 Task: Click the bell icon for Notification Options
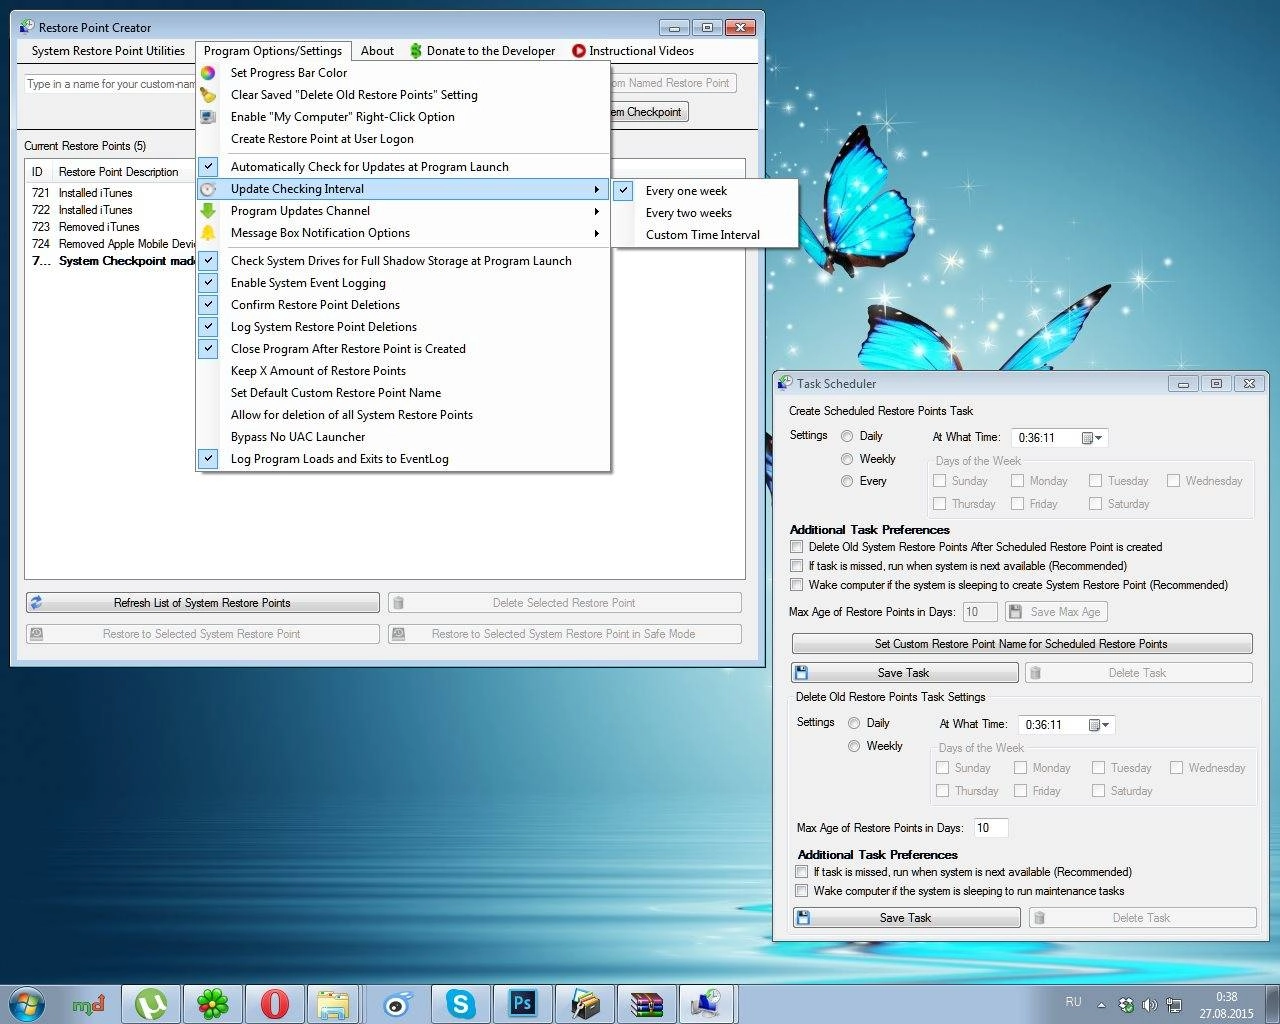[x=208, y=233]
